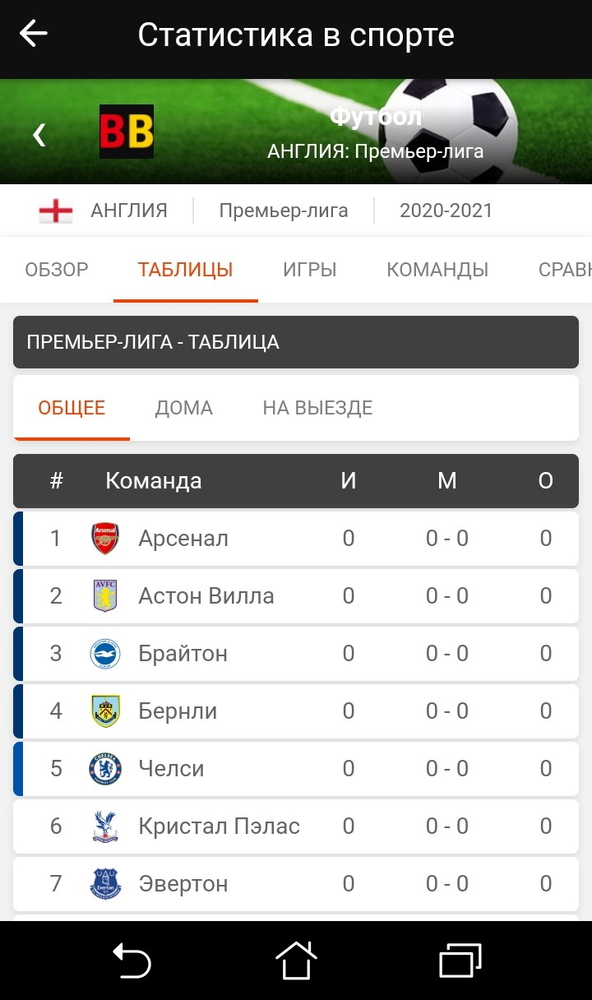Switch to the ИГРЫ tab
The height and width of the screenshot is (1000, 592).
[310, 269]
